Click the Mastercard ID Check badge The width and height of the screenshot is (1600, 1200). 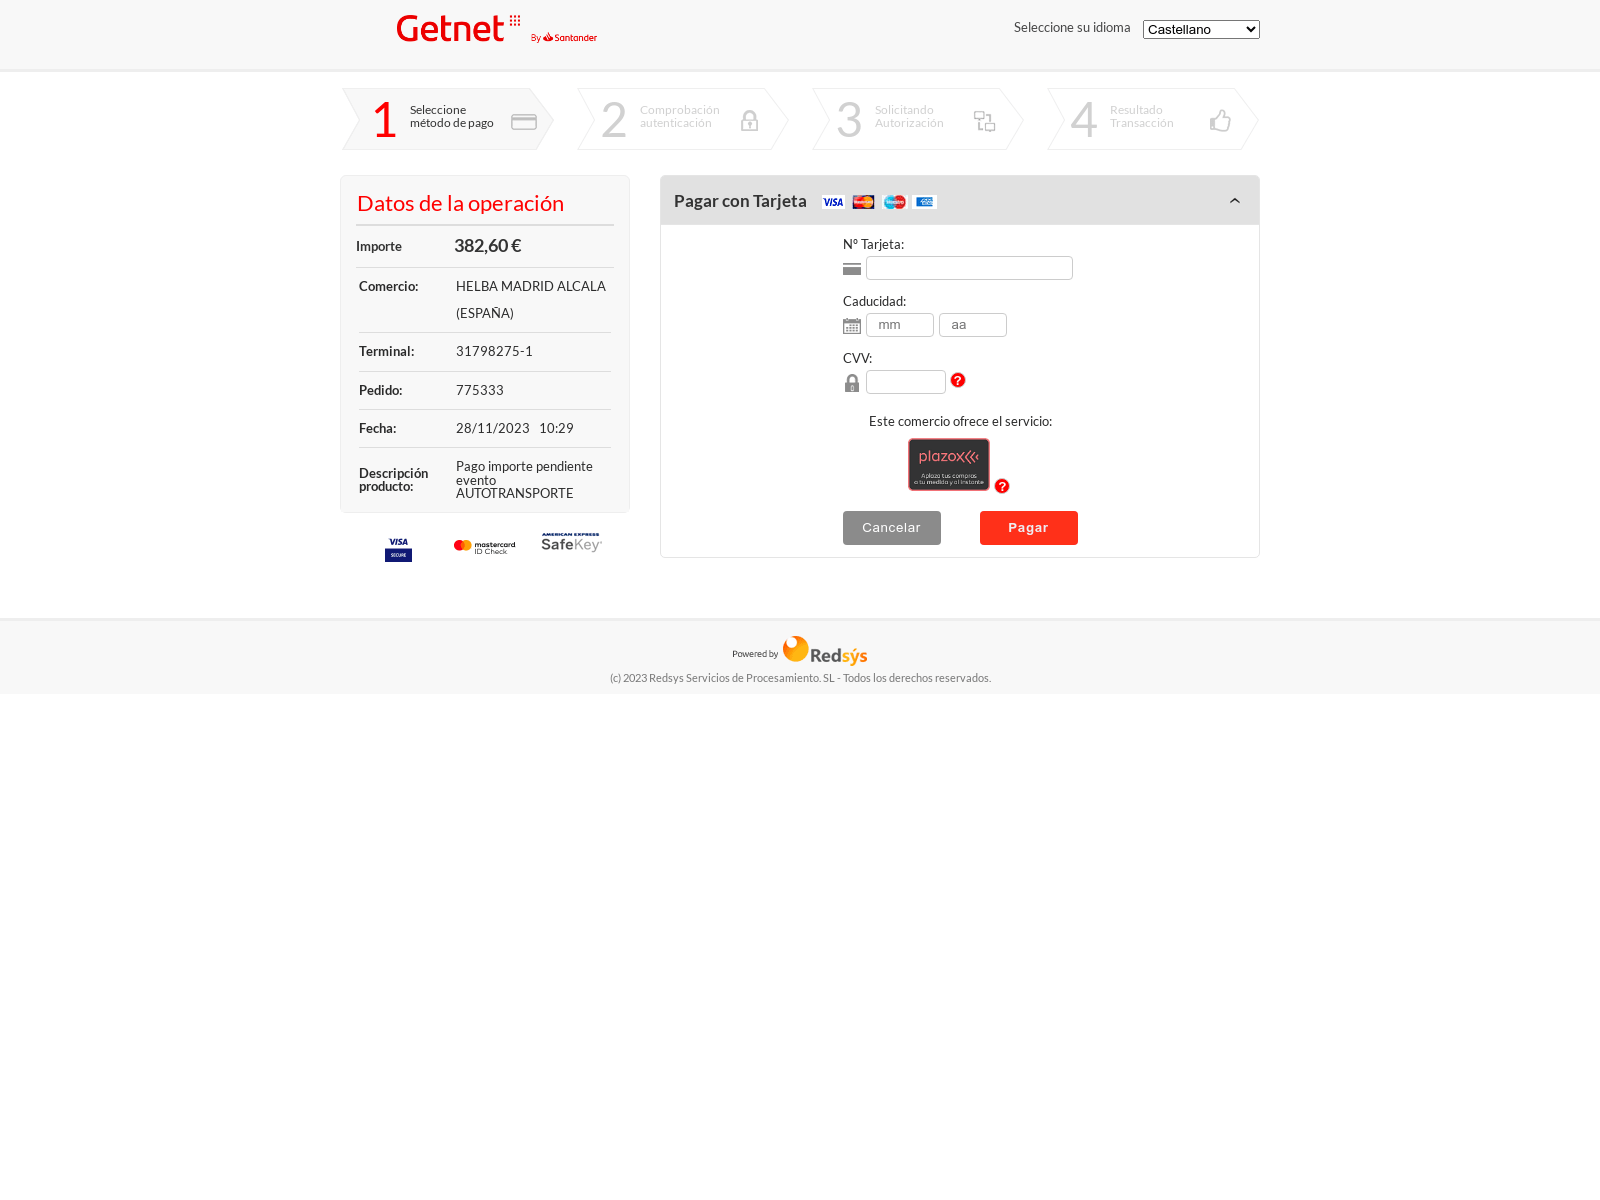click(x=485, y=546)
